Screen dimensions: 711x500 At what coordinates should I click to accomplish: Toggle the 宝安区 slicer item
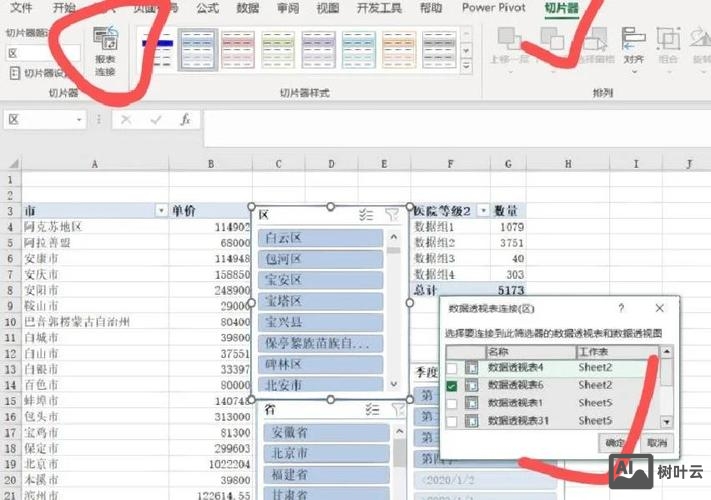321,280
